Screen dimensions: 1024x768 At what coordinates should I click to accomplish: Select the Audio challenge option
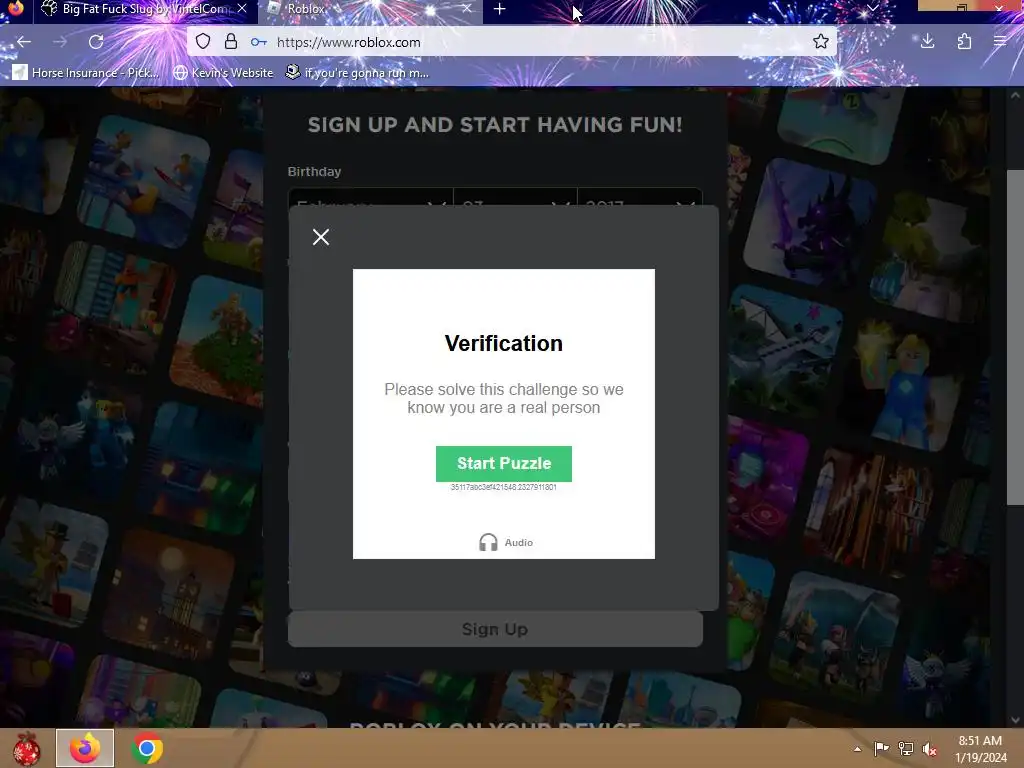506,542
